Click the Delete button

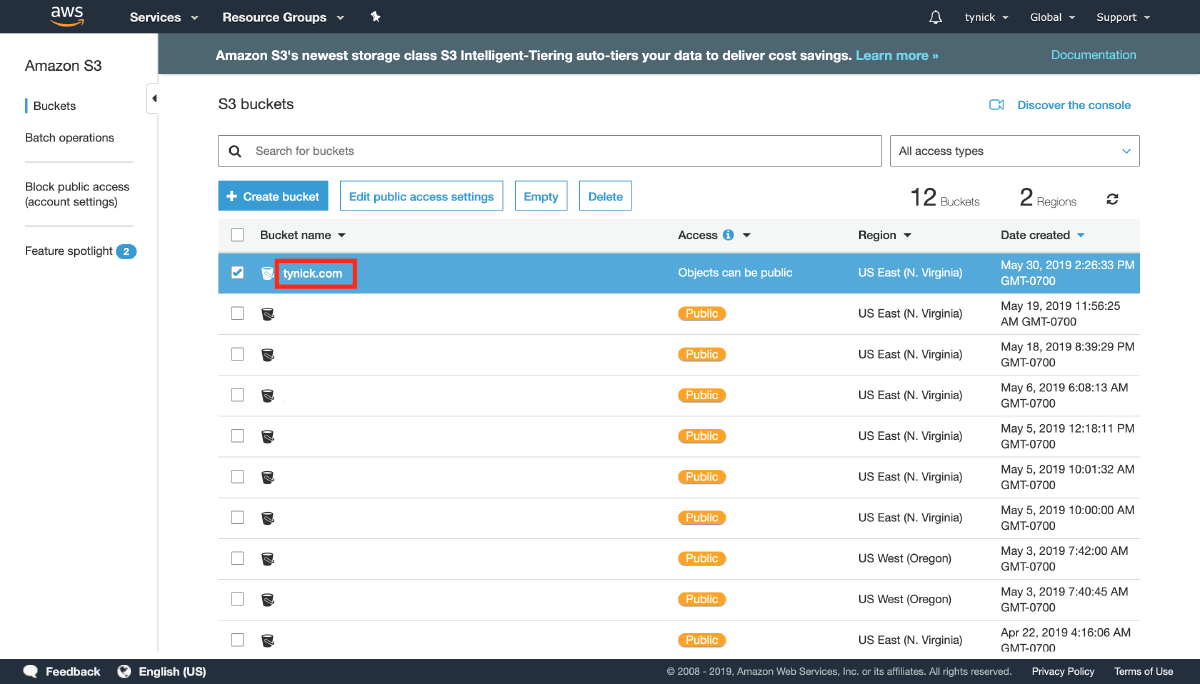point(605,196)
